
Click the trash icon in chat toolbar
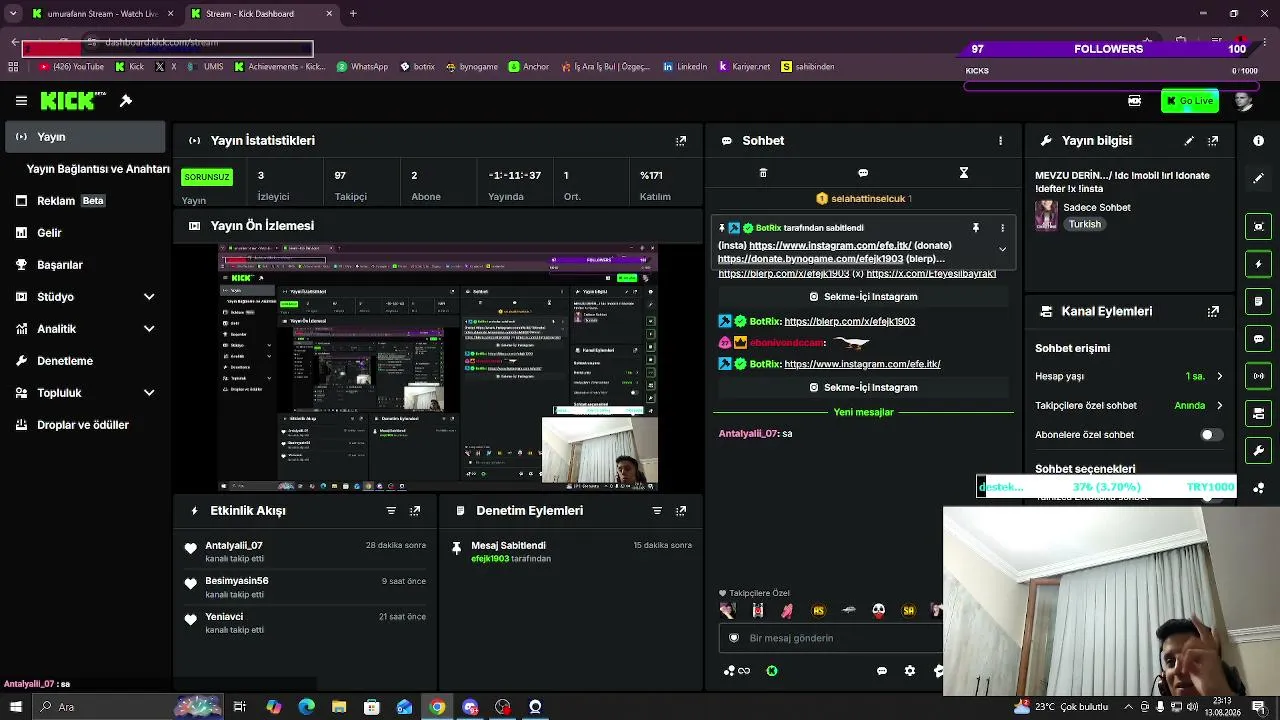[x=763, y=173]
